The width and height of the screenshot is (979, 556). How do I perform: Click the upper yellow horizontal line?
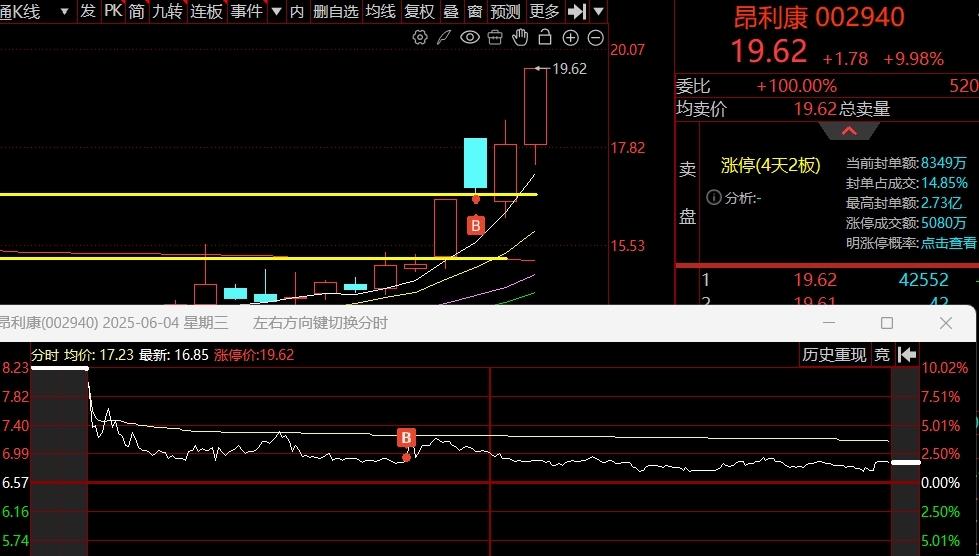coord(268,195)
